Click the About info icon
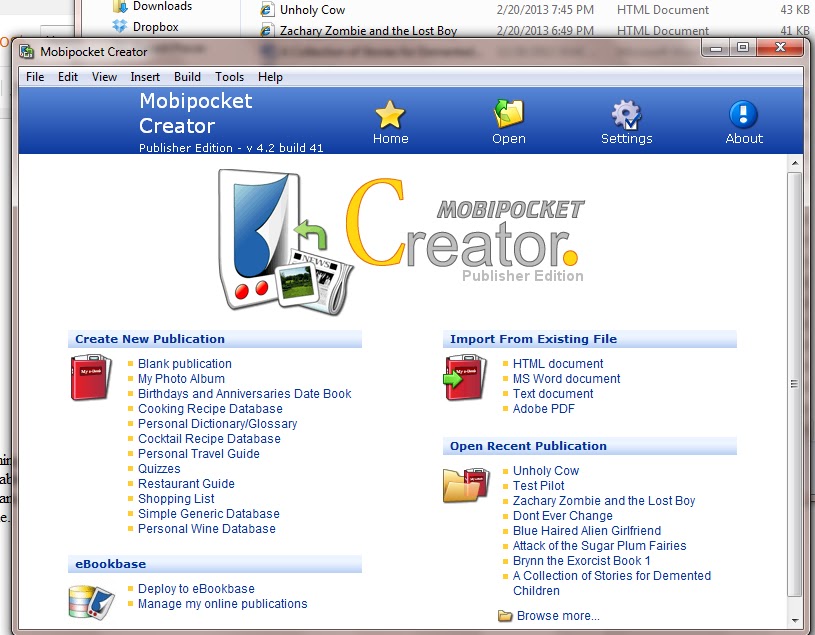The height and width of the screenshot is (635, 815). 743,114
